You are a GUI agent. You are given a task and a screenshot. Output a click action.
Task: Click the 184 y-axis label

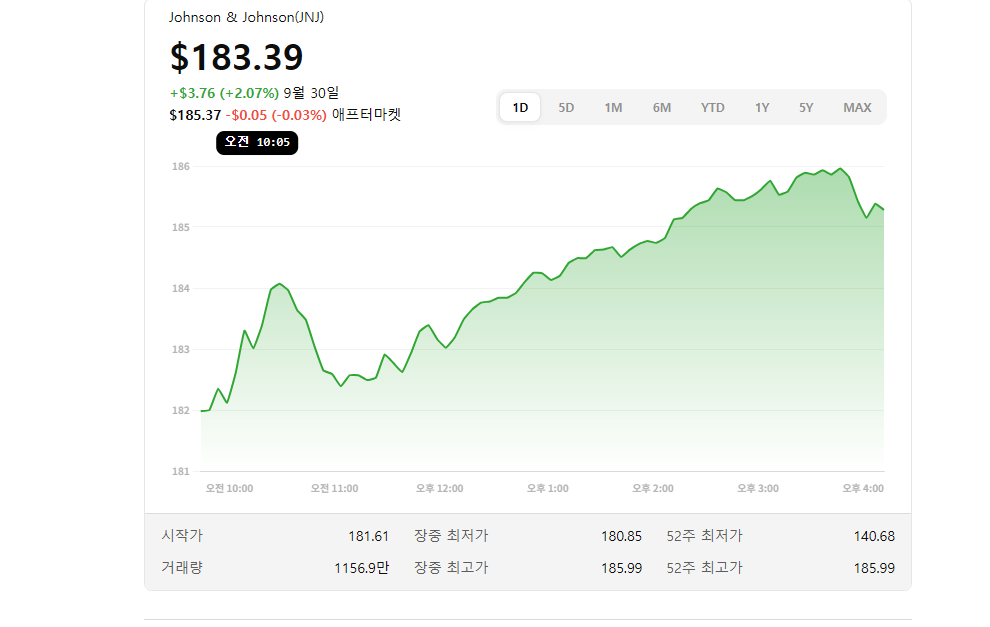tap(181, 288)
